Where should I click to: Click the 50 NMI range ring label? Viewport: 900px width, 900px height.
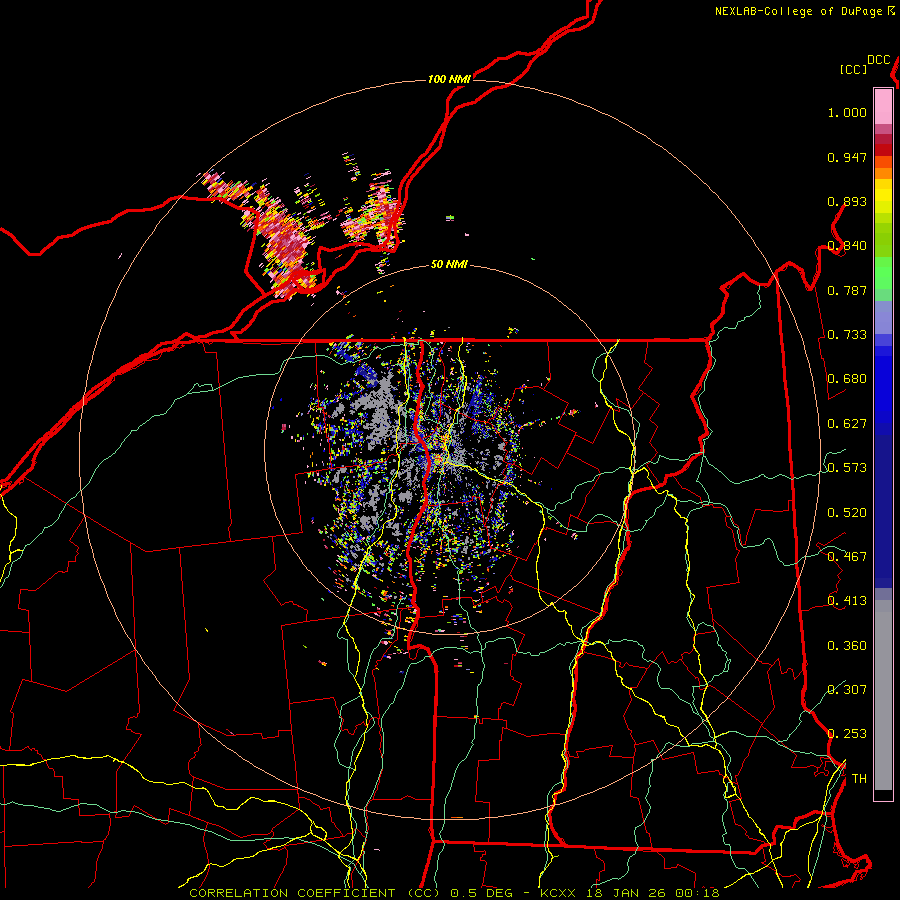[x=449, y=264]
